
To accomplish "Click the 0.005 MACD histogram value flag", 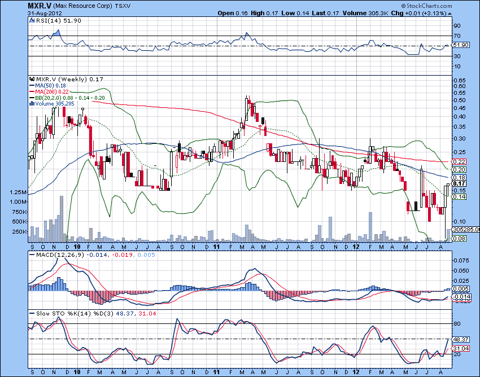I will [461, 289].
